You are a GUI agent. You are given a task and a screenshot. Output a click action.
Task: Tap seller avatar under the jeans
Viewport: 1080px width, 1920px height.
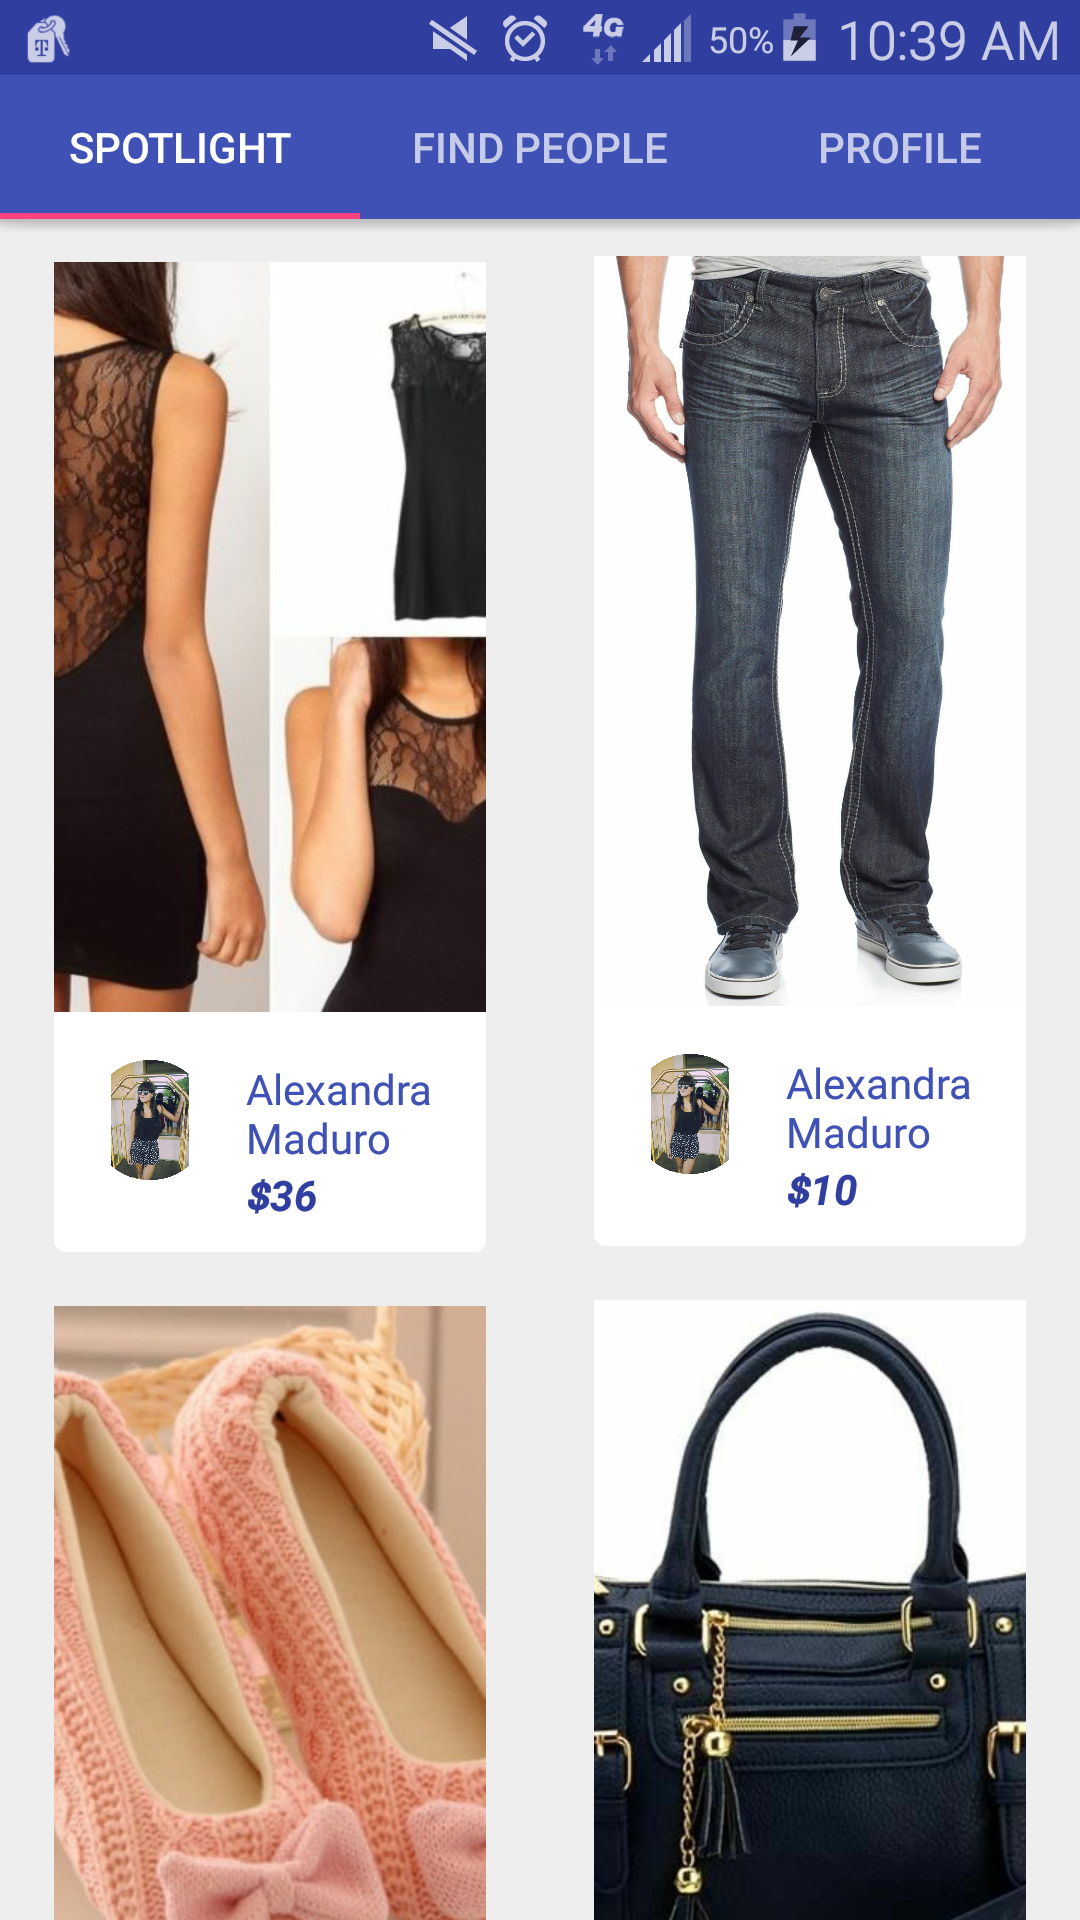[x=690, y=1114]
